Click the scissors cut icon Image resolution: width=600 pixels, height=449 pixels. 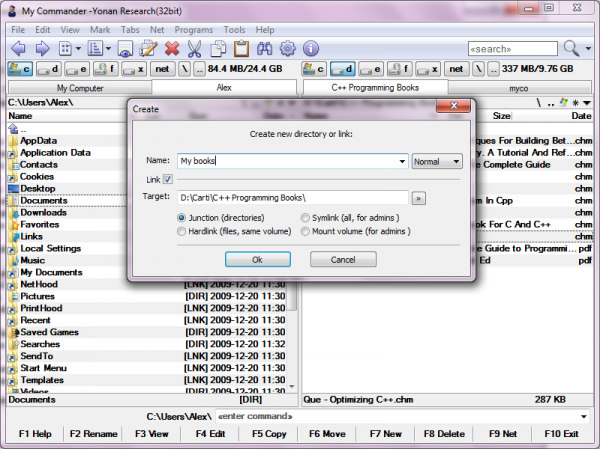pyautogui.click(x=194, y=48)
